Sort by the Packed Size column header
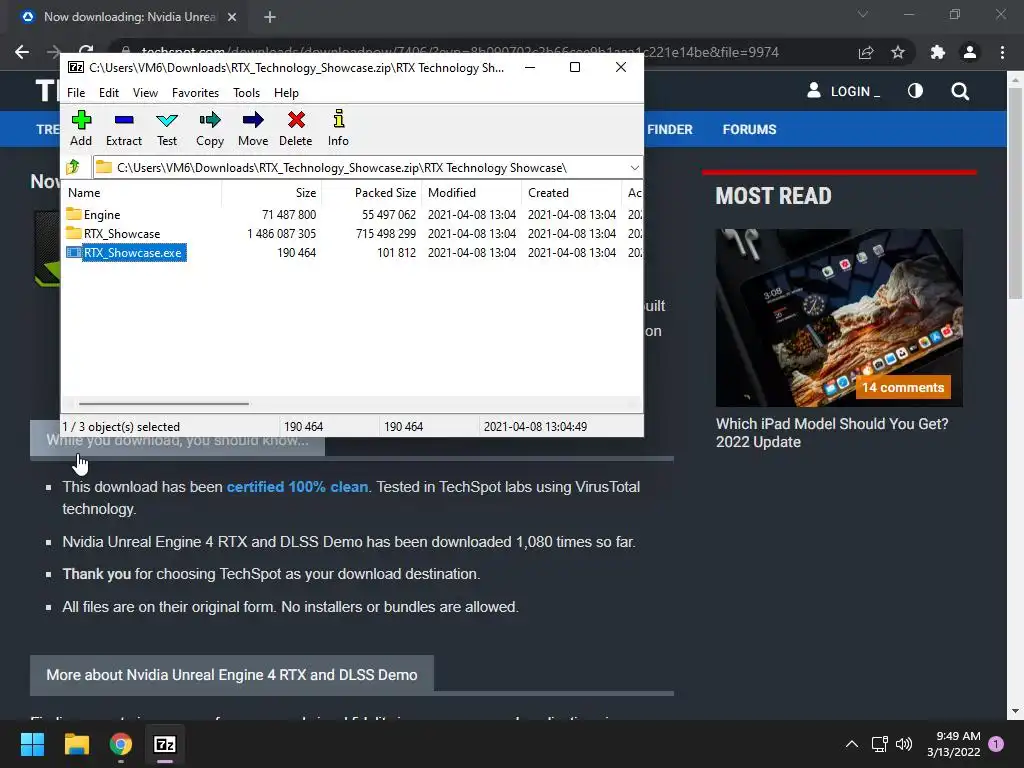1024x768 pixels. pos(371,193)
